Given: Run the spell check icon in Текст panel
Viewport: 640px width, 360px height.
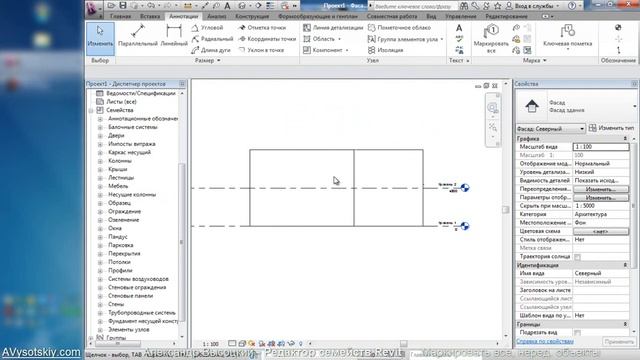Looking at the screenshot, I should 459,39.
